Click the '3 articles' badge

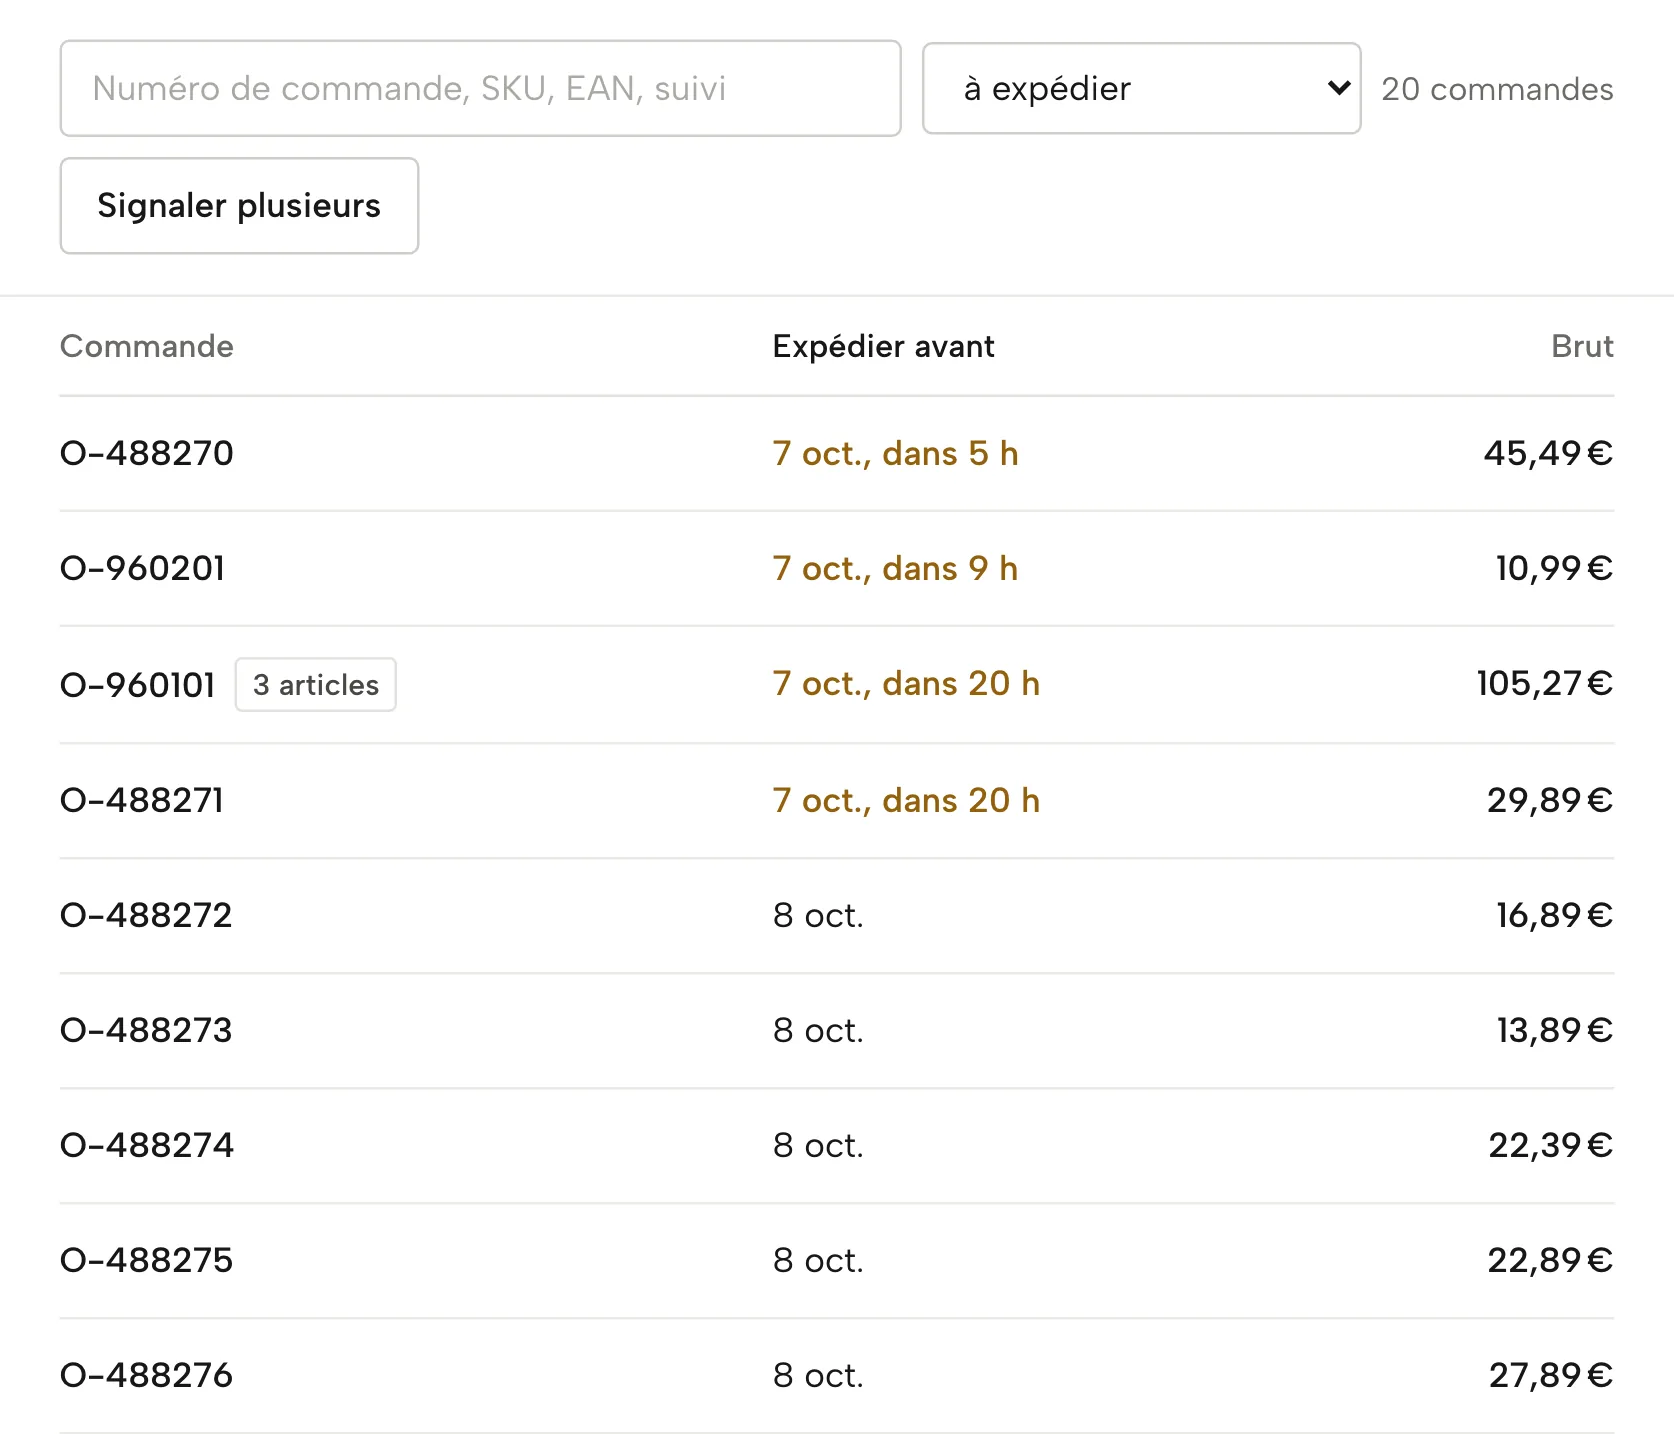click(x=316, y=685)
